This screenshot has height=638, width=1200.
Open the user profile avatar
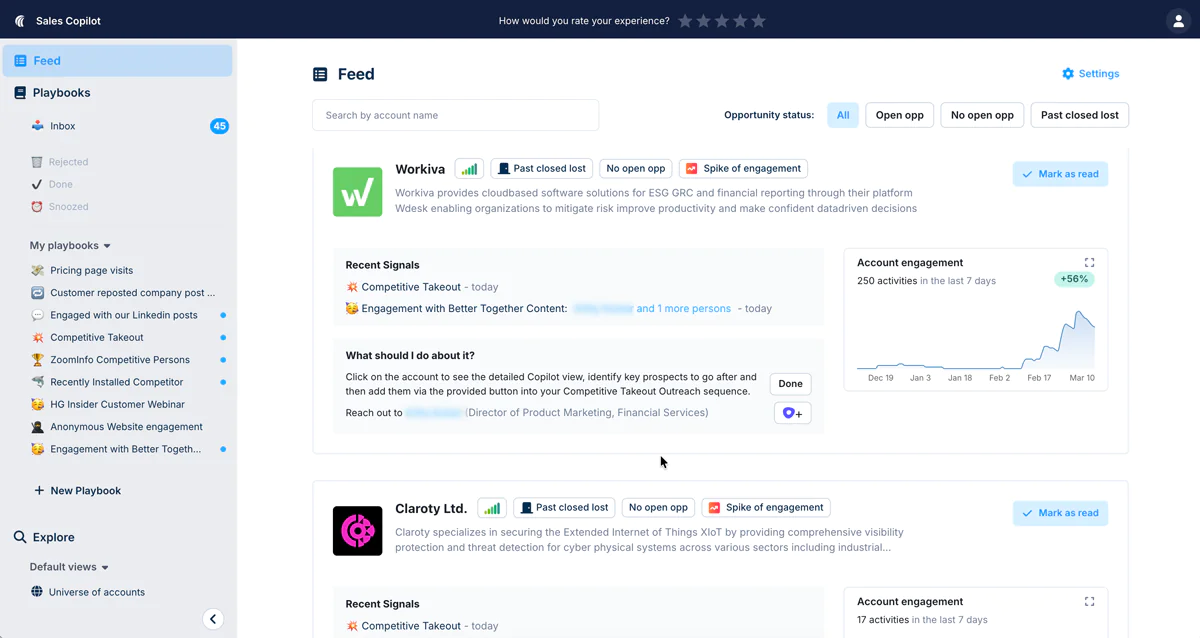(1177, 20)
